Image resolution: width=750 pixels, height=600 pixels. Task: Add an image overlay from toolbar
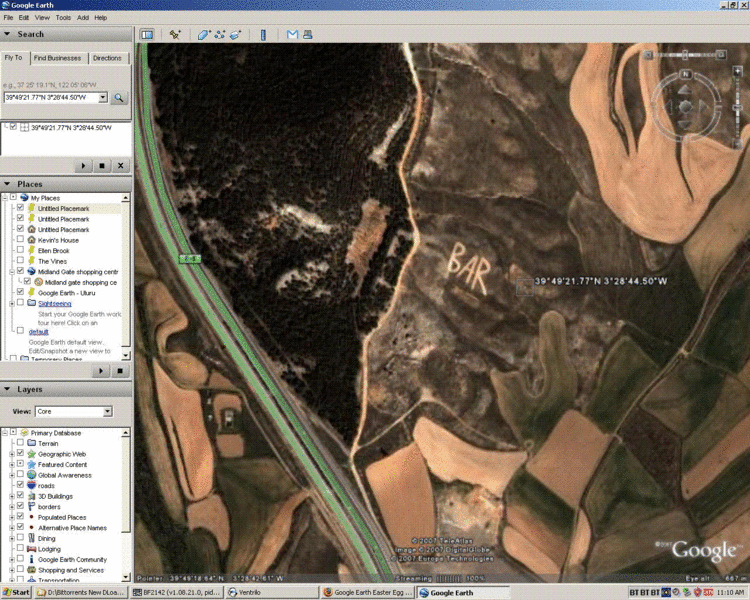pos(235,34)
